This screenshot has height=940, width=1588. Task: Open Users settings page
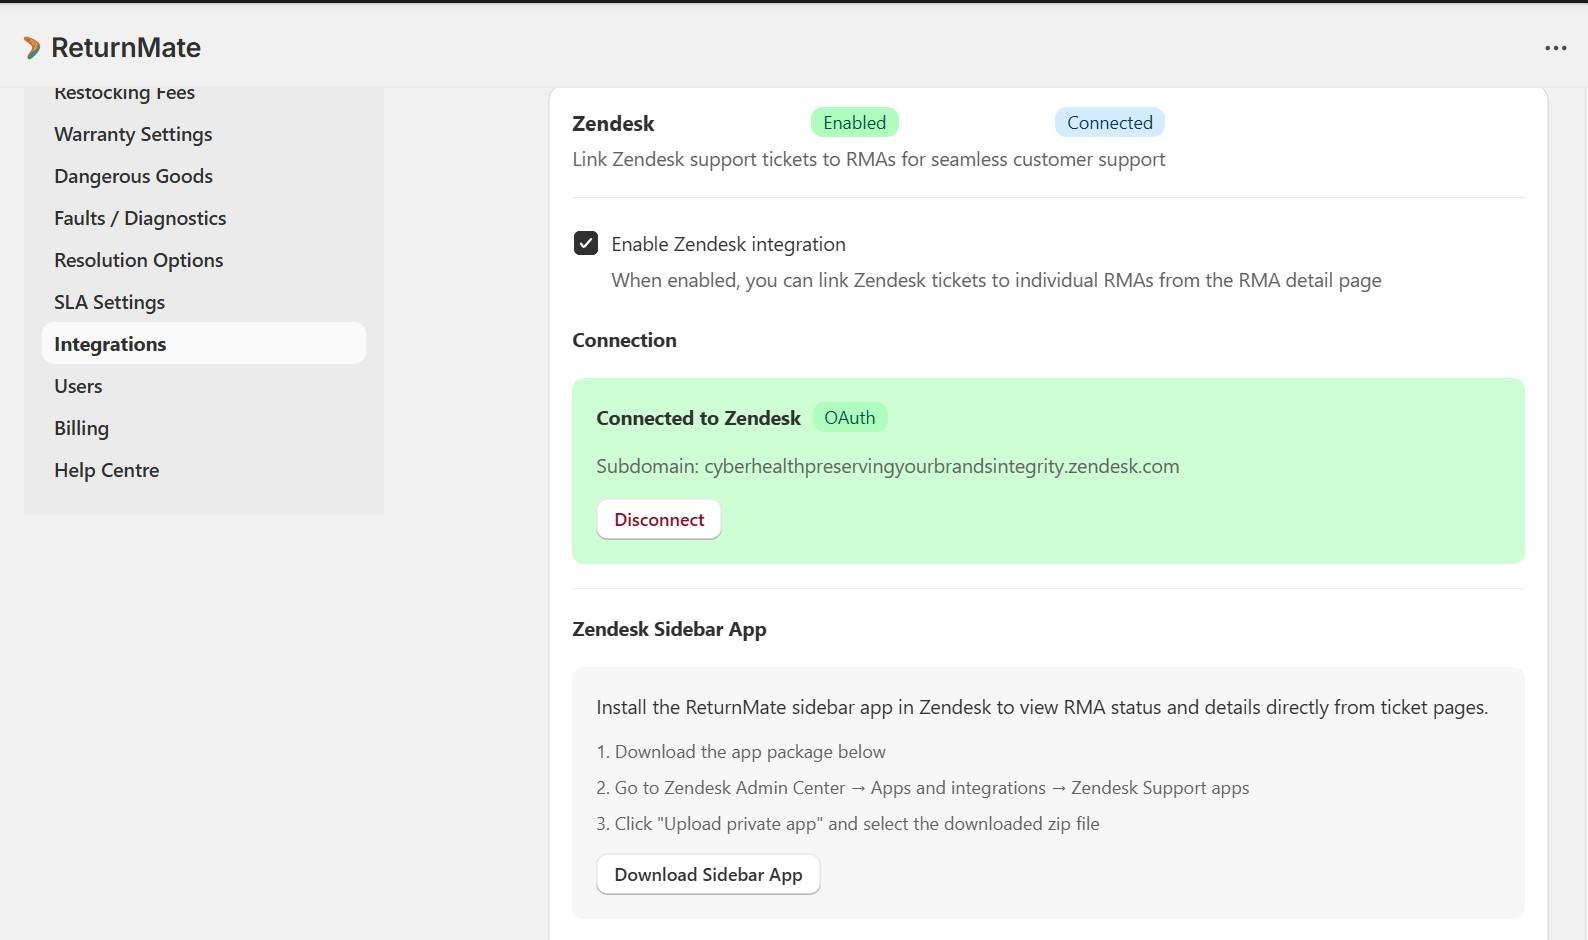[x=78, y=386]
